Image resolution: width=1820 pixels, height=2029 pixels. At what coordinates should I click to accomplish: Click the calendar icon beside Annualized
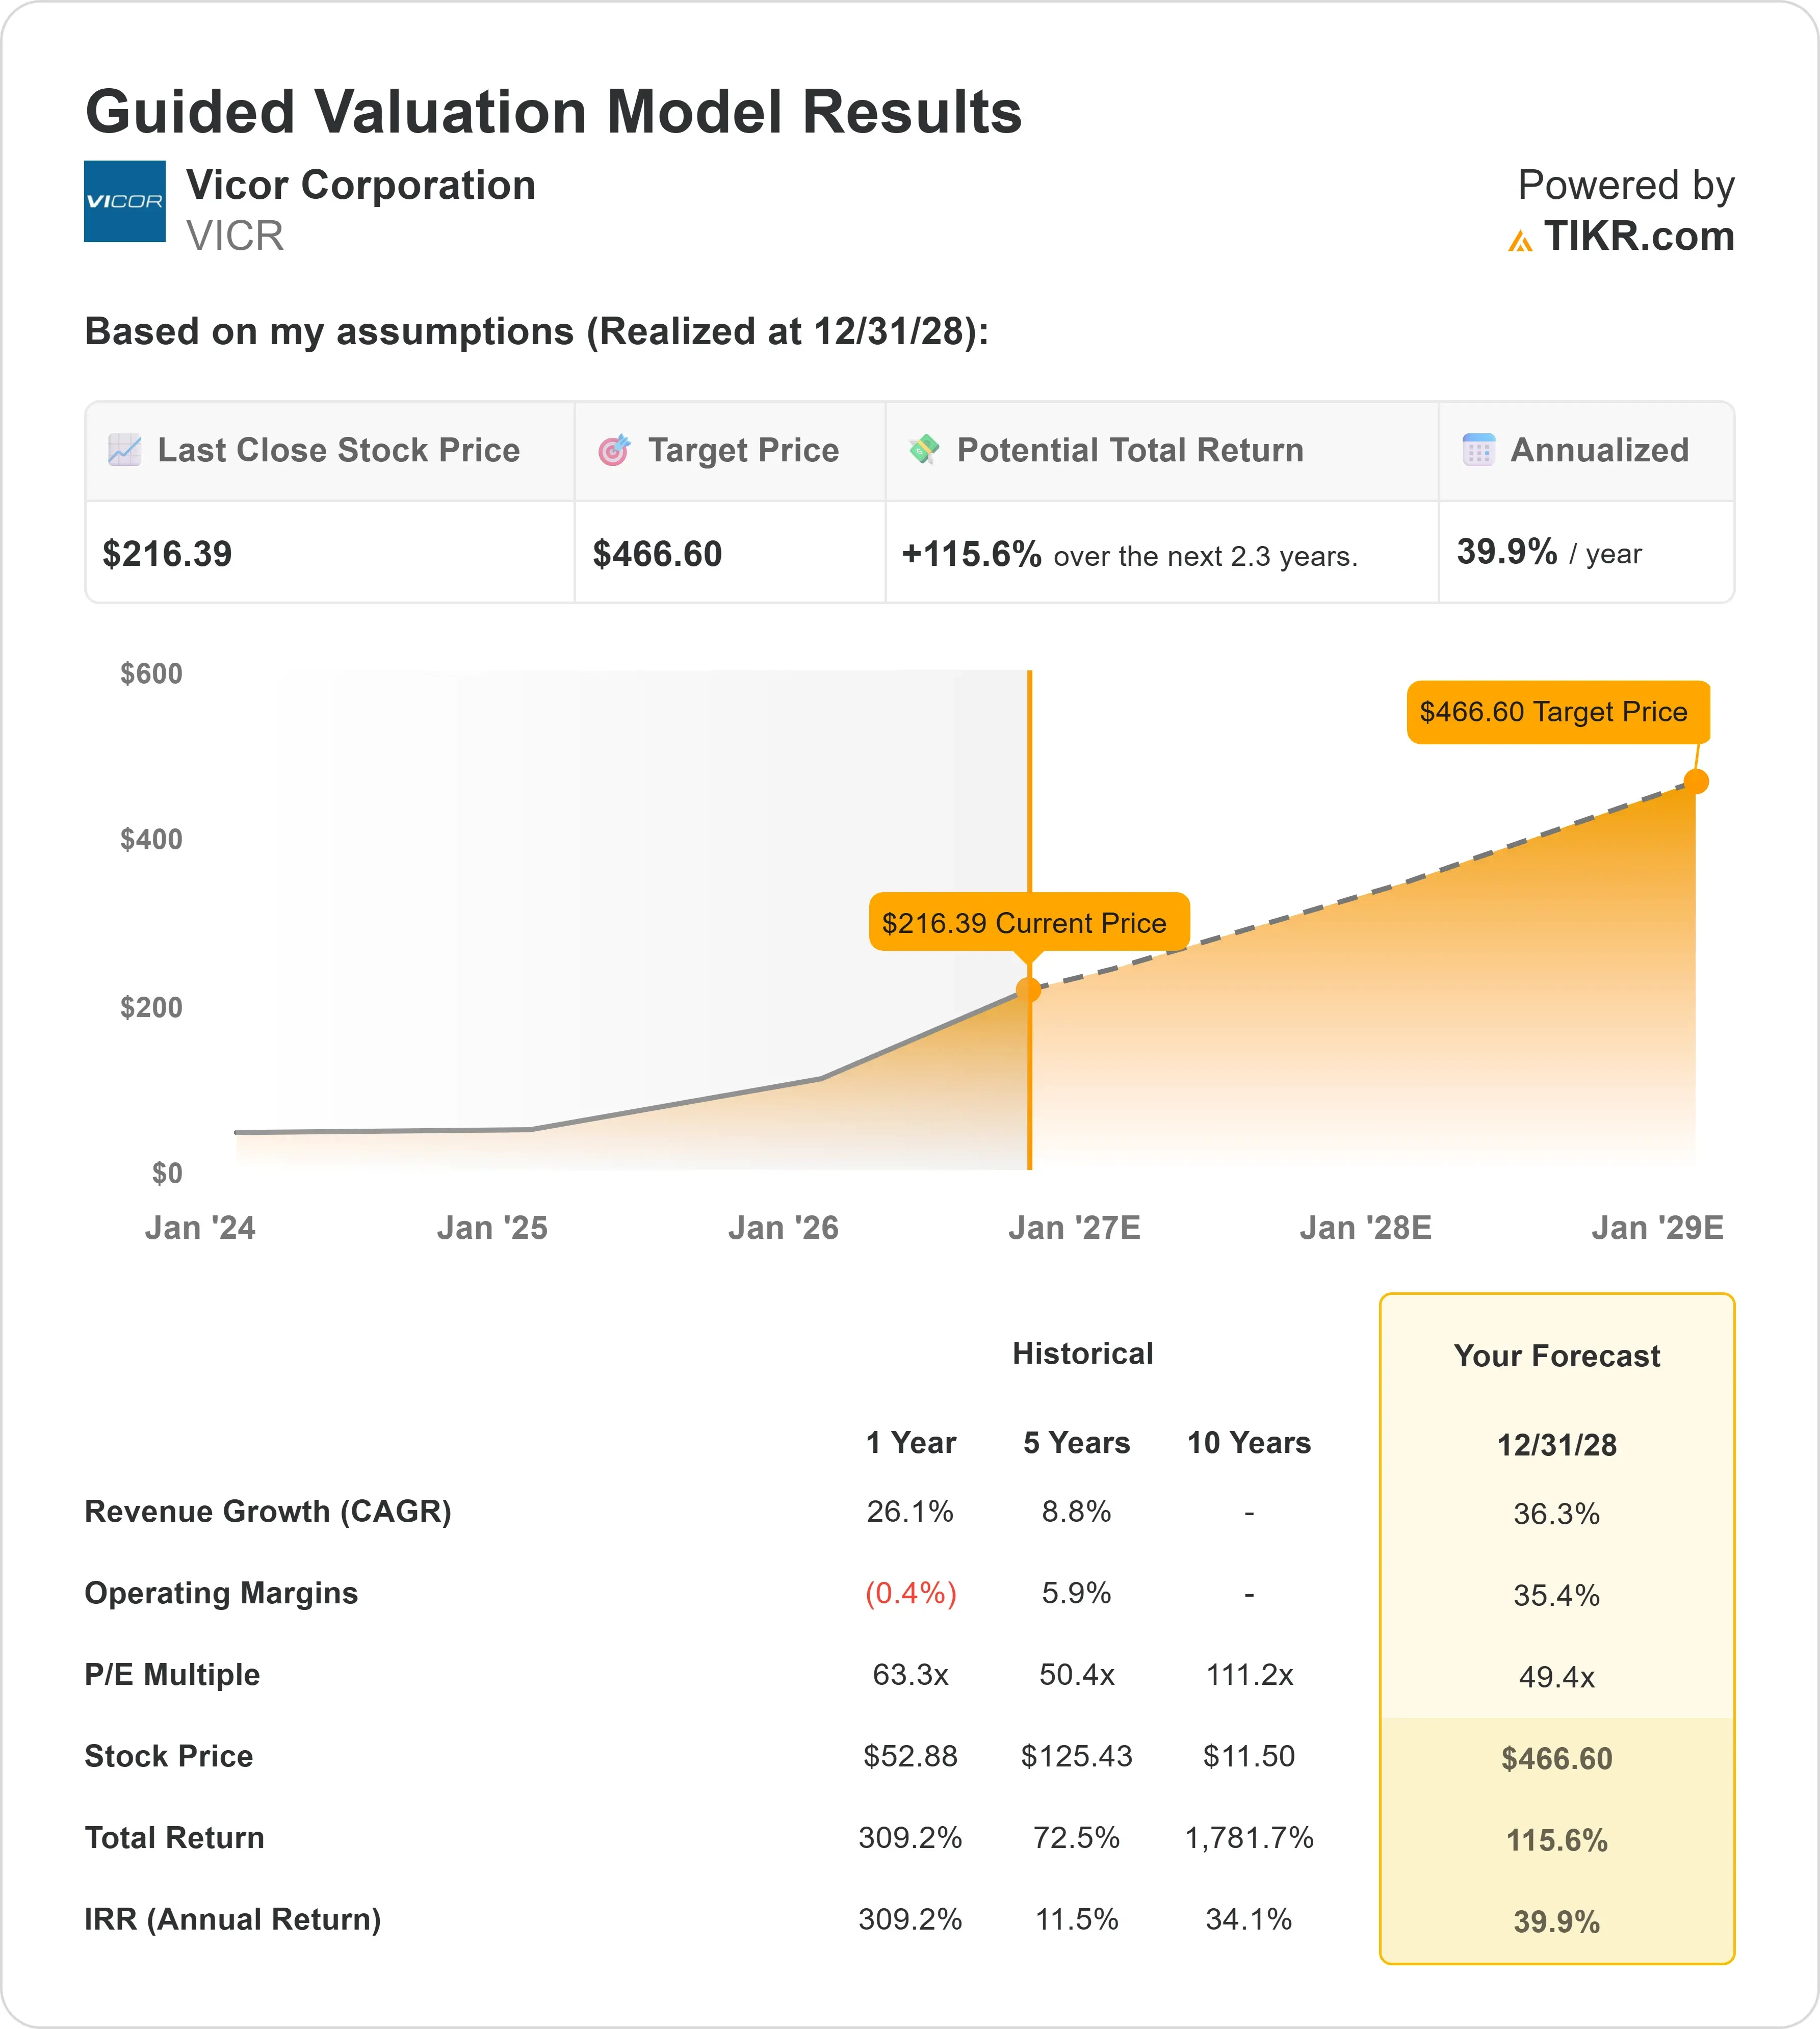[1478, 450]
